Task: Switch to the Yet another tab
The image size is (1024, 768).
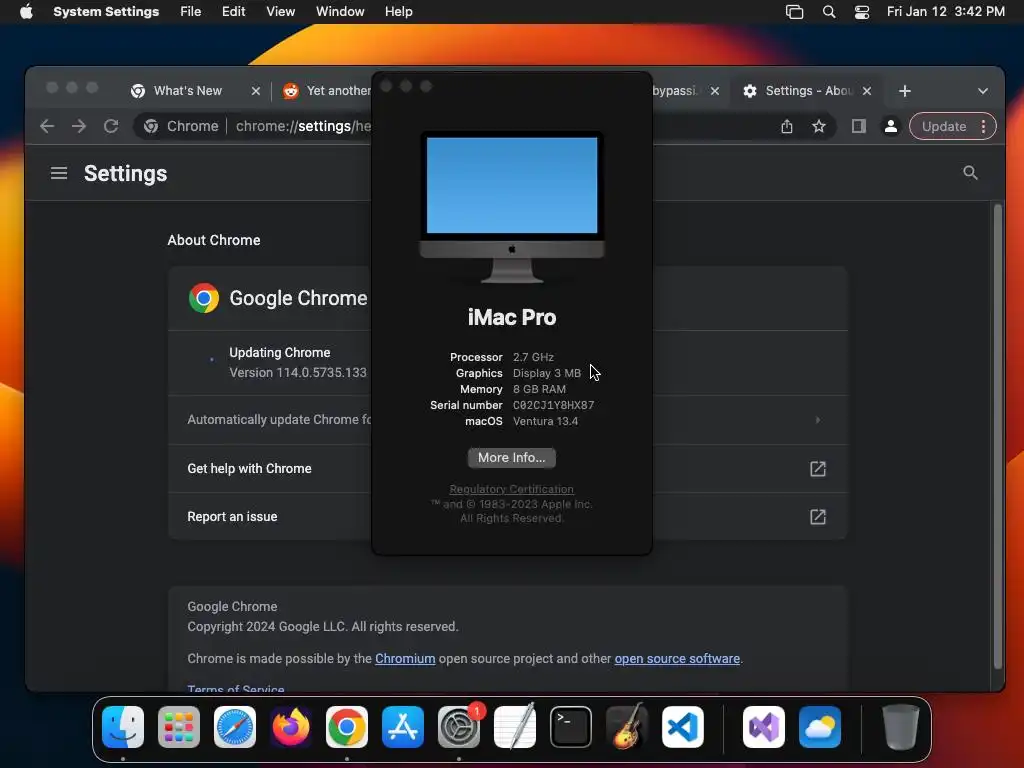Action: tap(327, 91)
